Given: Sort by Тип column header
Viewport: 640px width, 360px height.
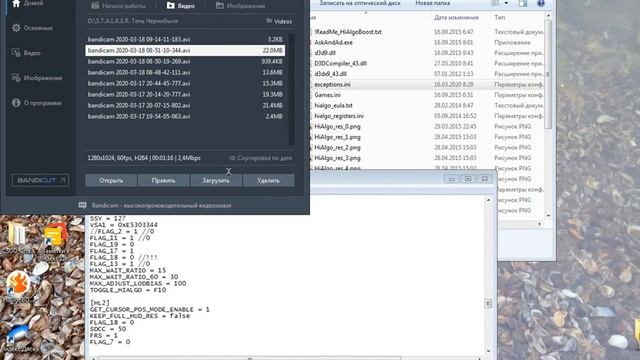Looking at the screenshot, I should tap(500, 18).
